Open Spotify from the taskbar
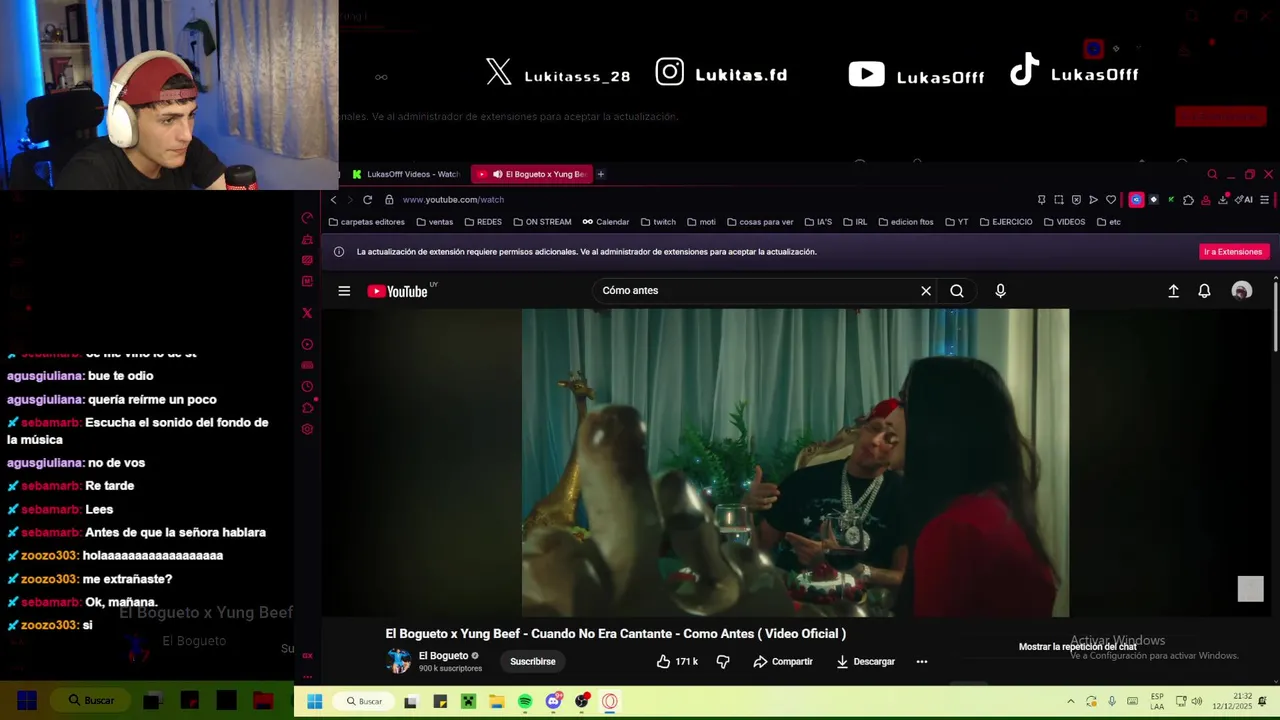Image resolution: width=1280 pixels, height=720 pixels. click(525, 702)
